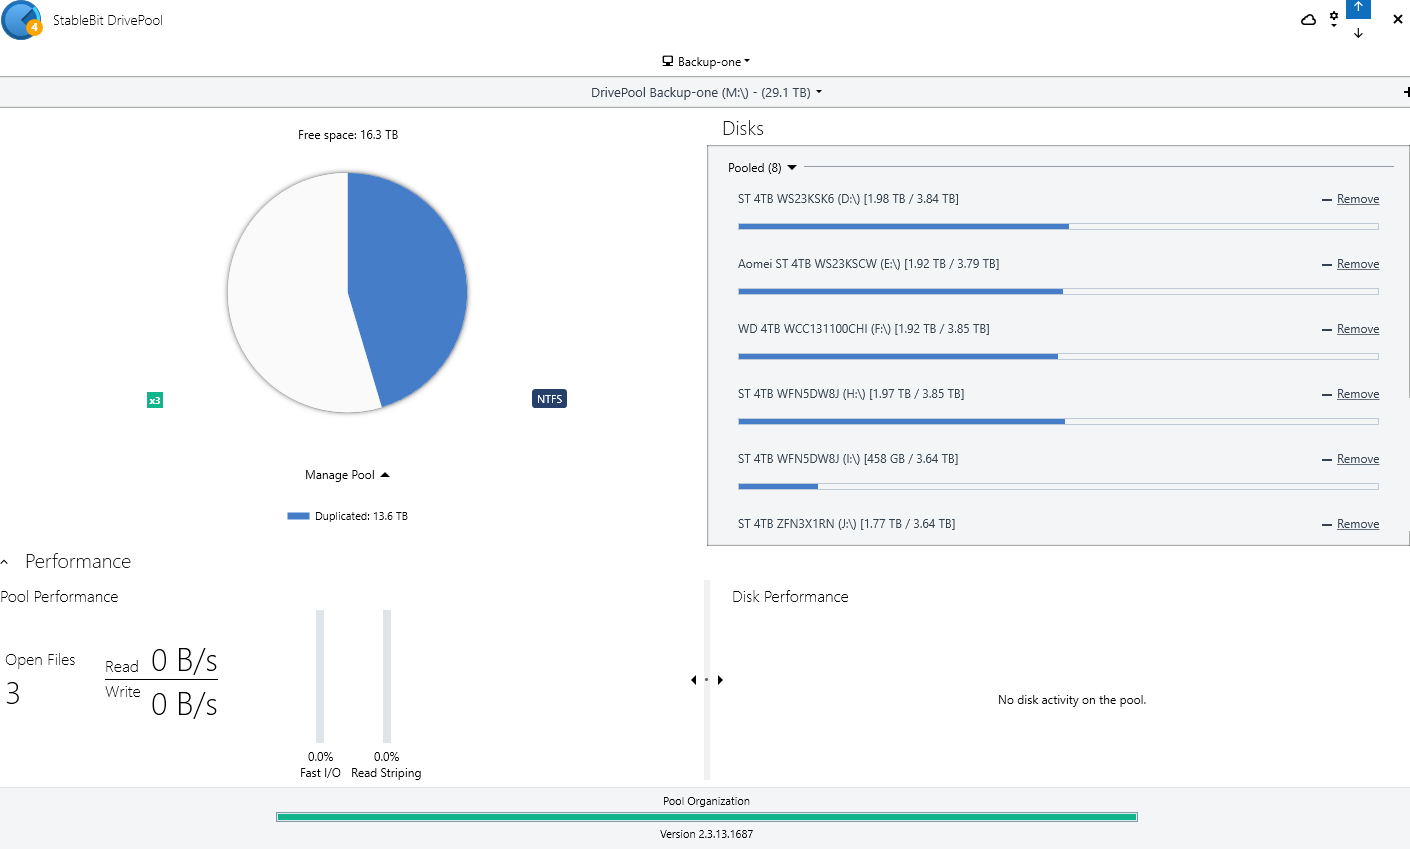Click the blue up arrow button

point(1358,8)
